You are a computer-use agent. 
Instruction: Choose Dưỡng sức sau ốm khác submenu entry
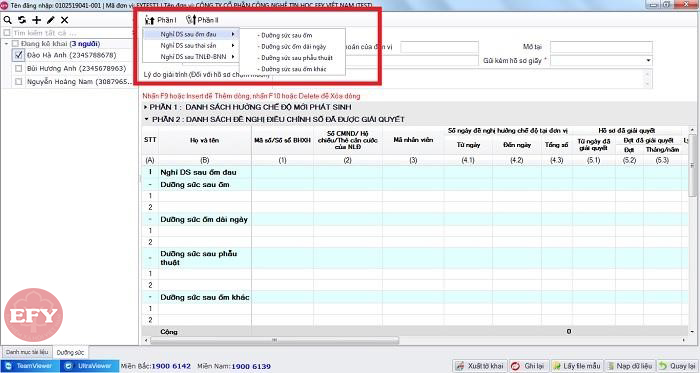[292, 69]
